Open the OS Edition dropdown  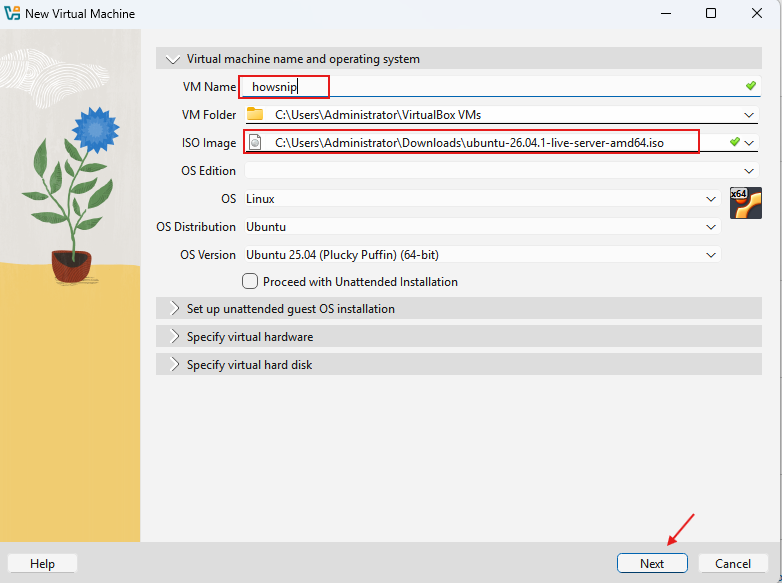click(502, 171)
